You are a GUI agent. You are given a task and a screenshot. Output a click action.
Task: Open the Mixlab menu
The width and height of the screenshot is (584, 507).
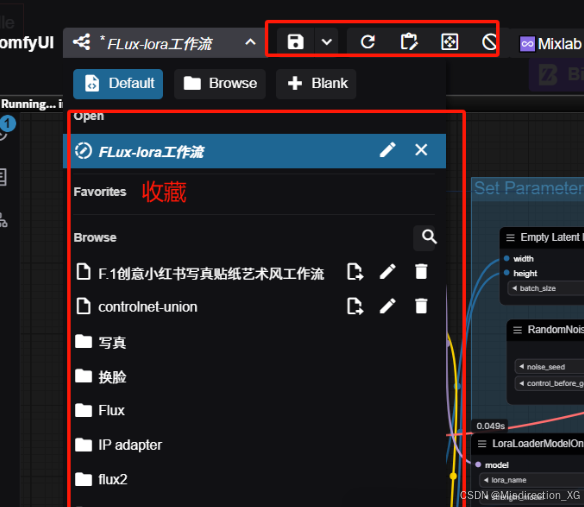(x=550, y=44)
